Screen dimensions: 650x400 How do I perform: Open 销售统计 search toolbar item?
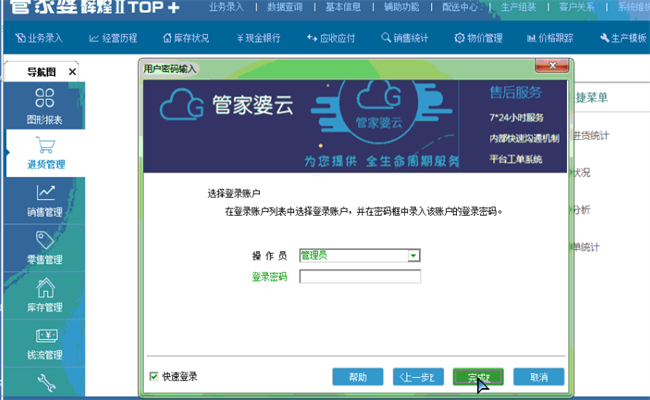[x=405, y=38]
